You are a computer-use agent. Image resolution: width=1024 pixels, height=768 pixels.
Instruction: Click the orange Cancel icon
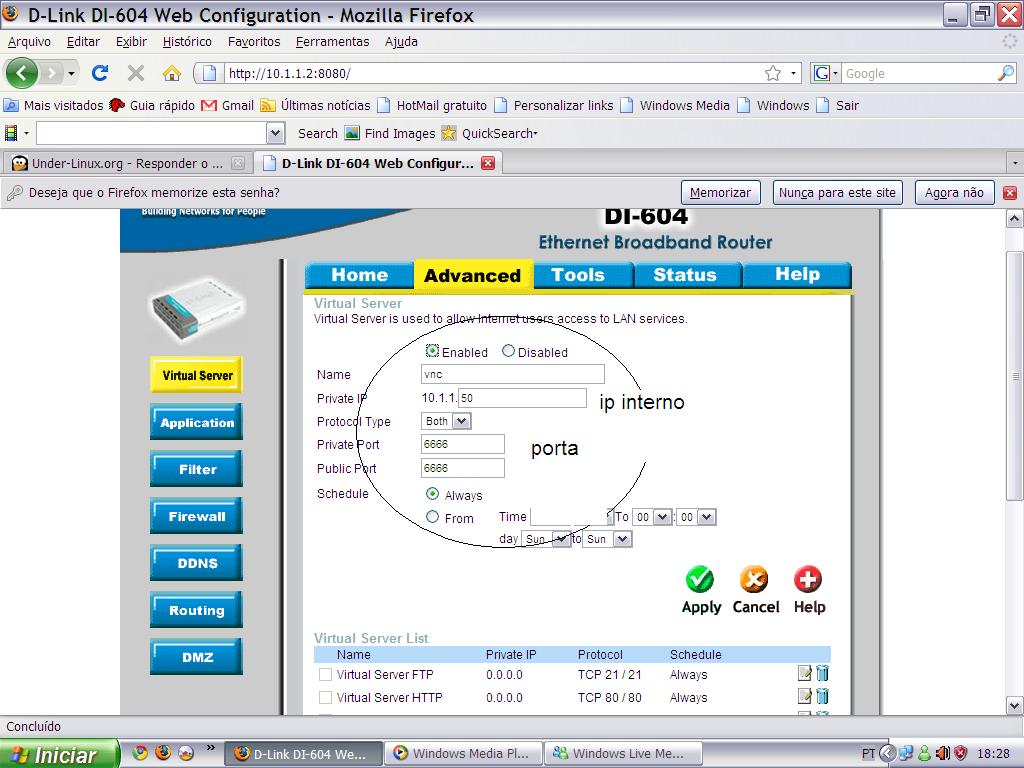pos(754,579)
